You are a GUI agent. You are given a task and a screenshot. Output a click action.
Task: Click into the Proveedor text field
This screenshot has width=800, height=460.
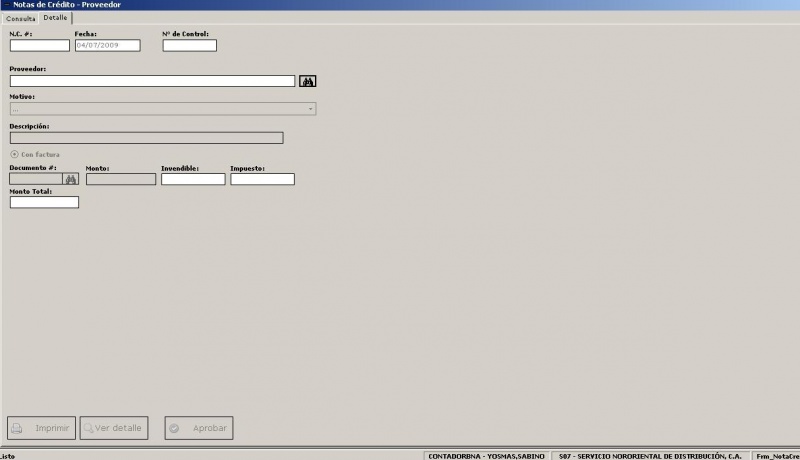153,81
